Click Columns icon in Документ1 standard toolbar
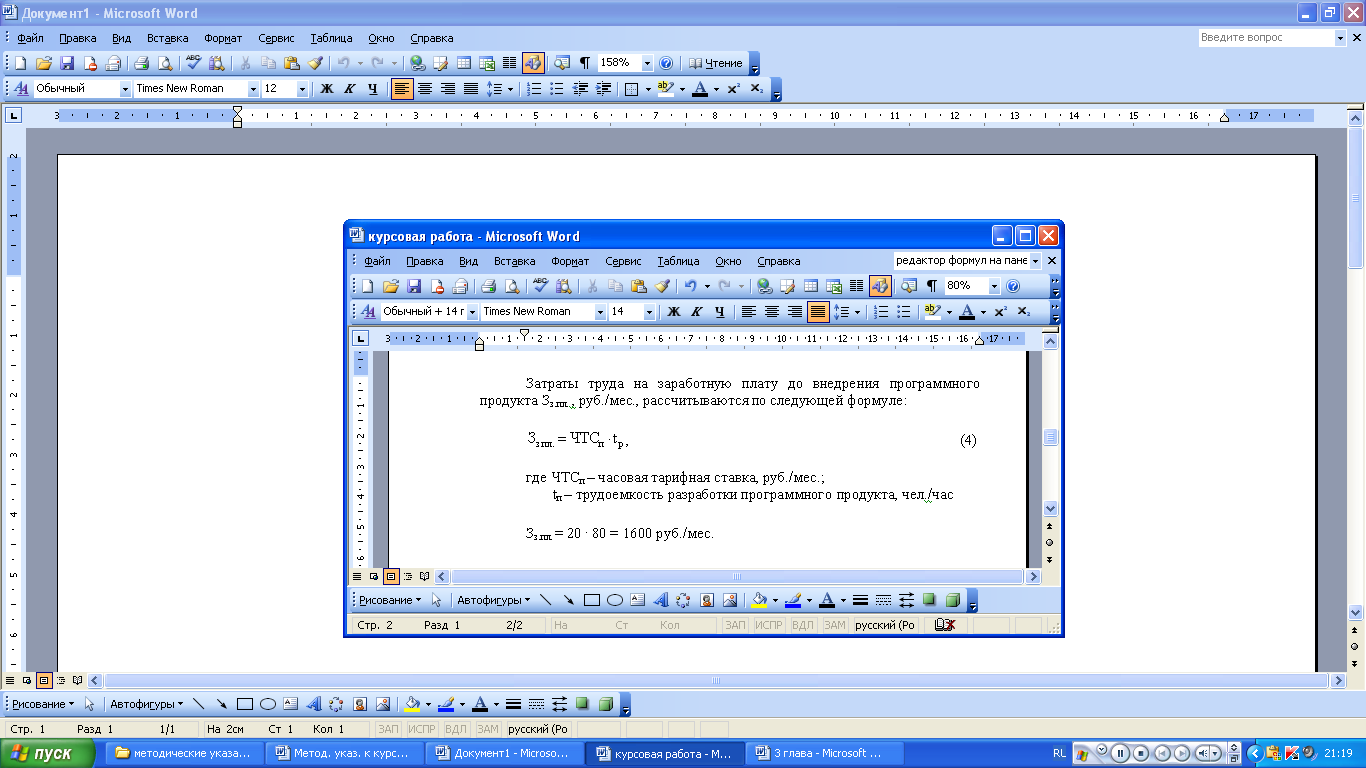The image size is (1366, 768). point(509,63)
